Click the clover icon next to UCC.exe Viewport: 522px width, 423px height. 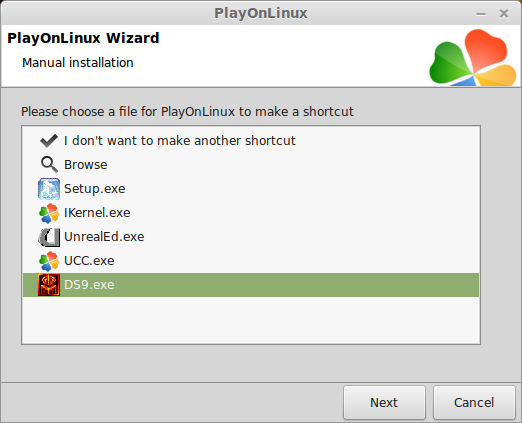point(49,261)
